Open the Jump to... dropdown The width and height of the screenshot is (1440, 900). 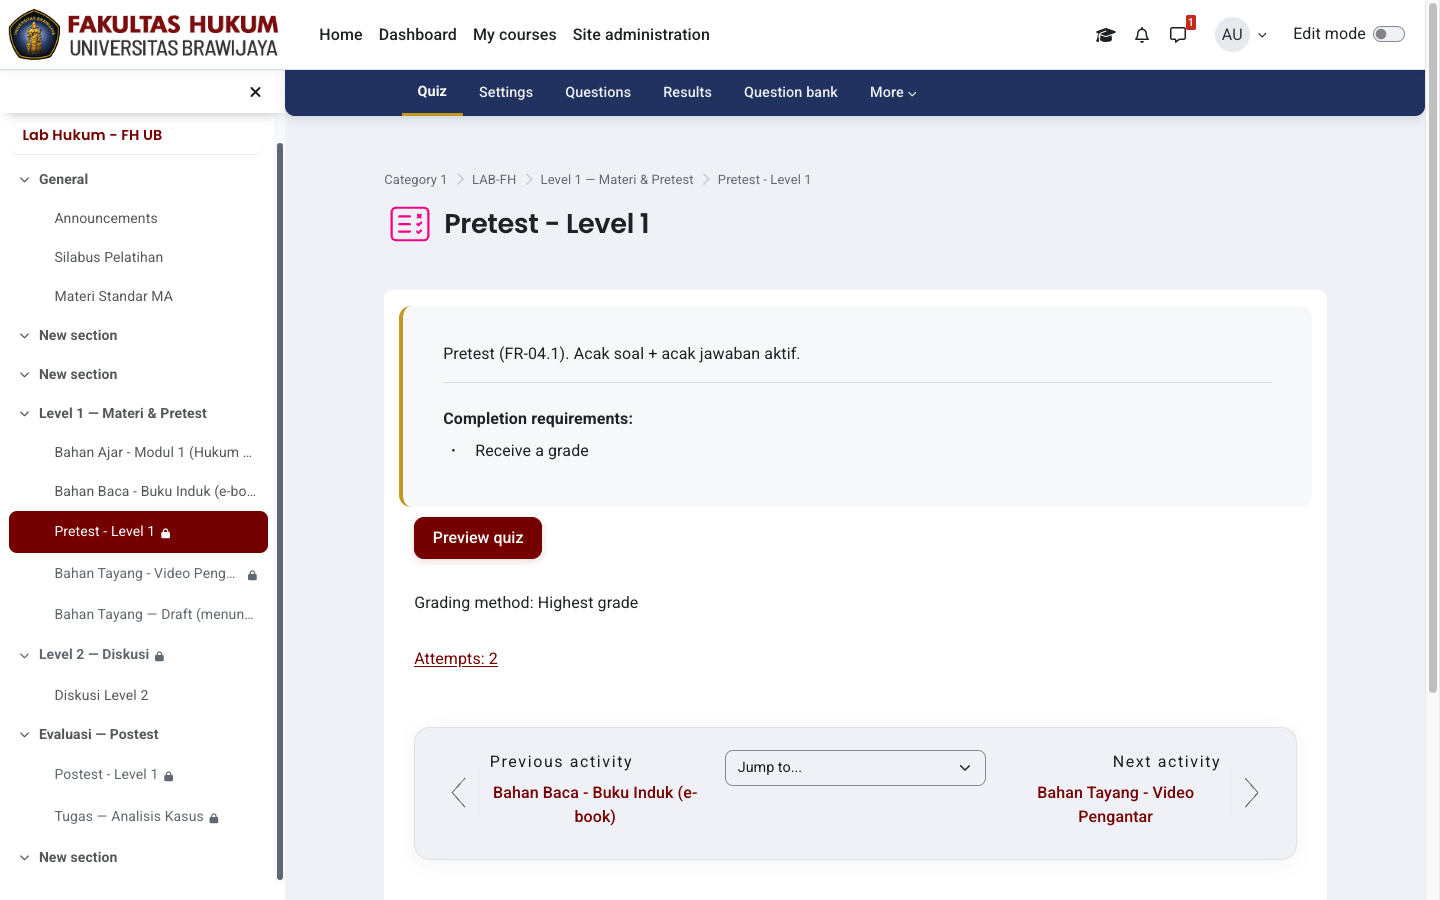point(855,768)
